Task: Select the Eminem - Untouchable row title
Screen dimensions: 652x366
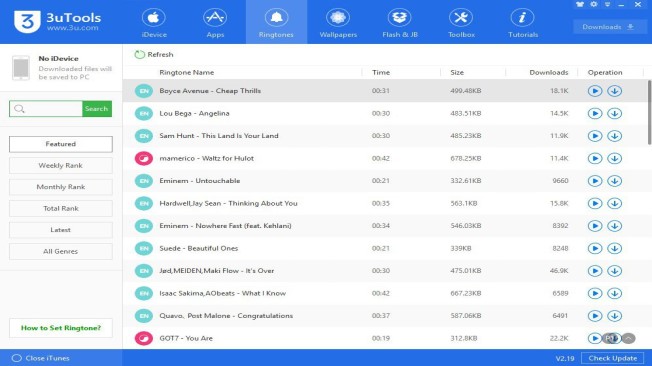Action: point(200,181)
